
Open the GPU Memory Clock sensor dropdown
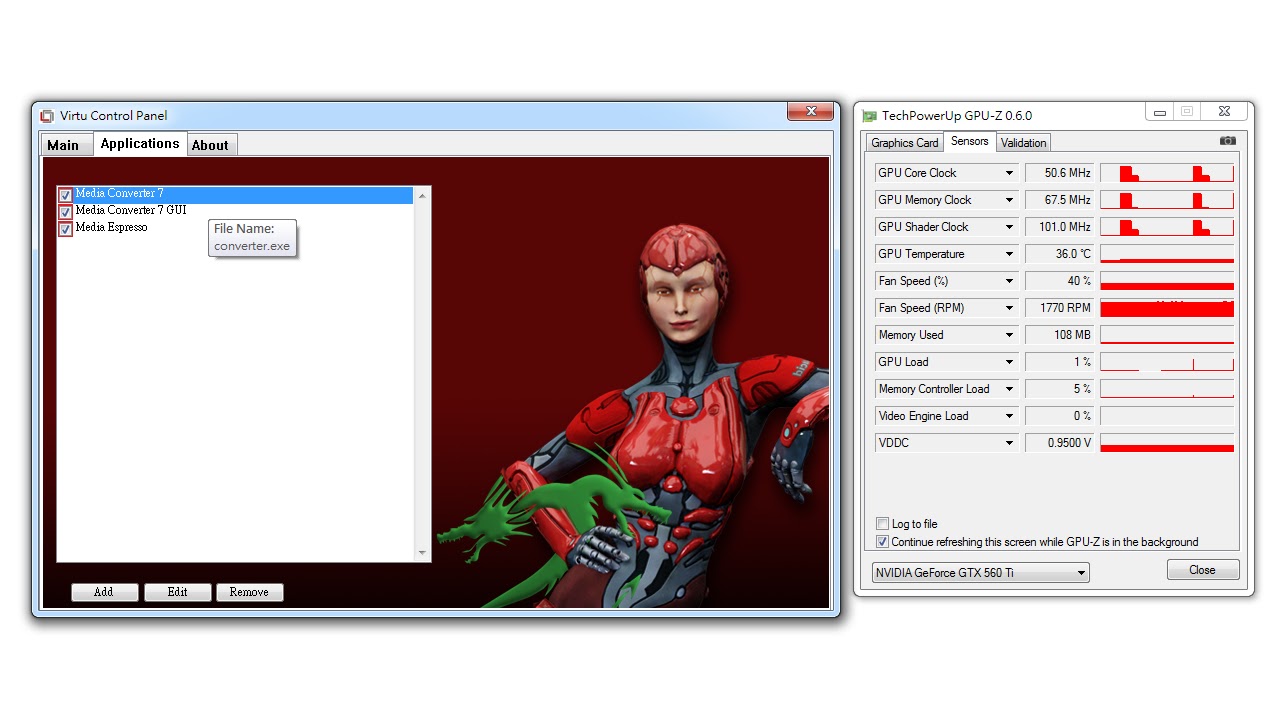(x=1009, y=200)
